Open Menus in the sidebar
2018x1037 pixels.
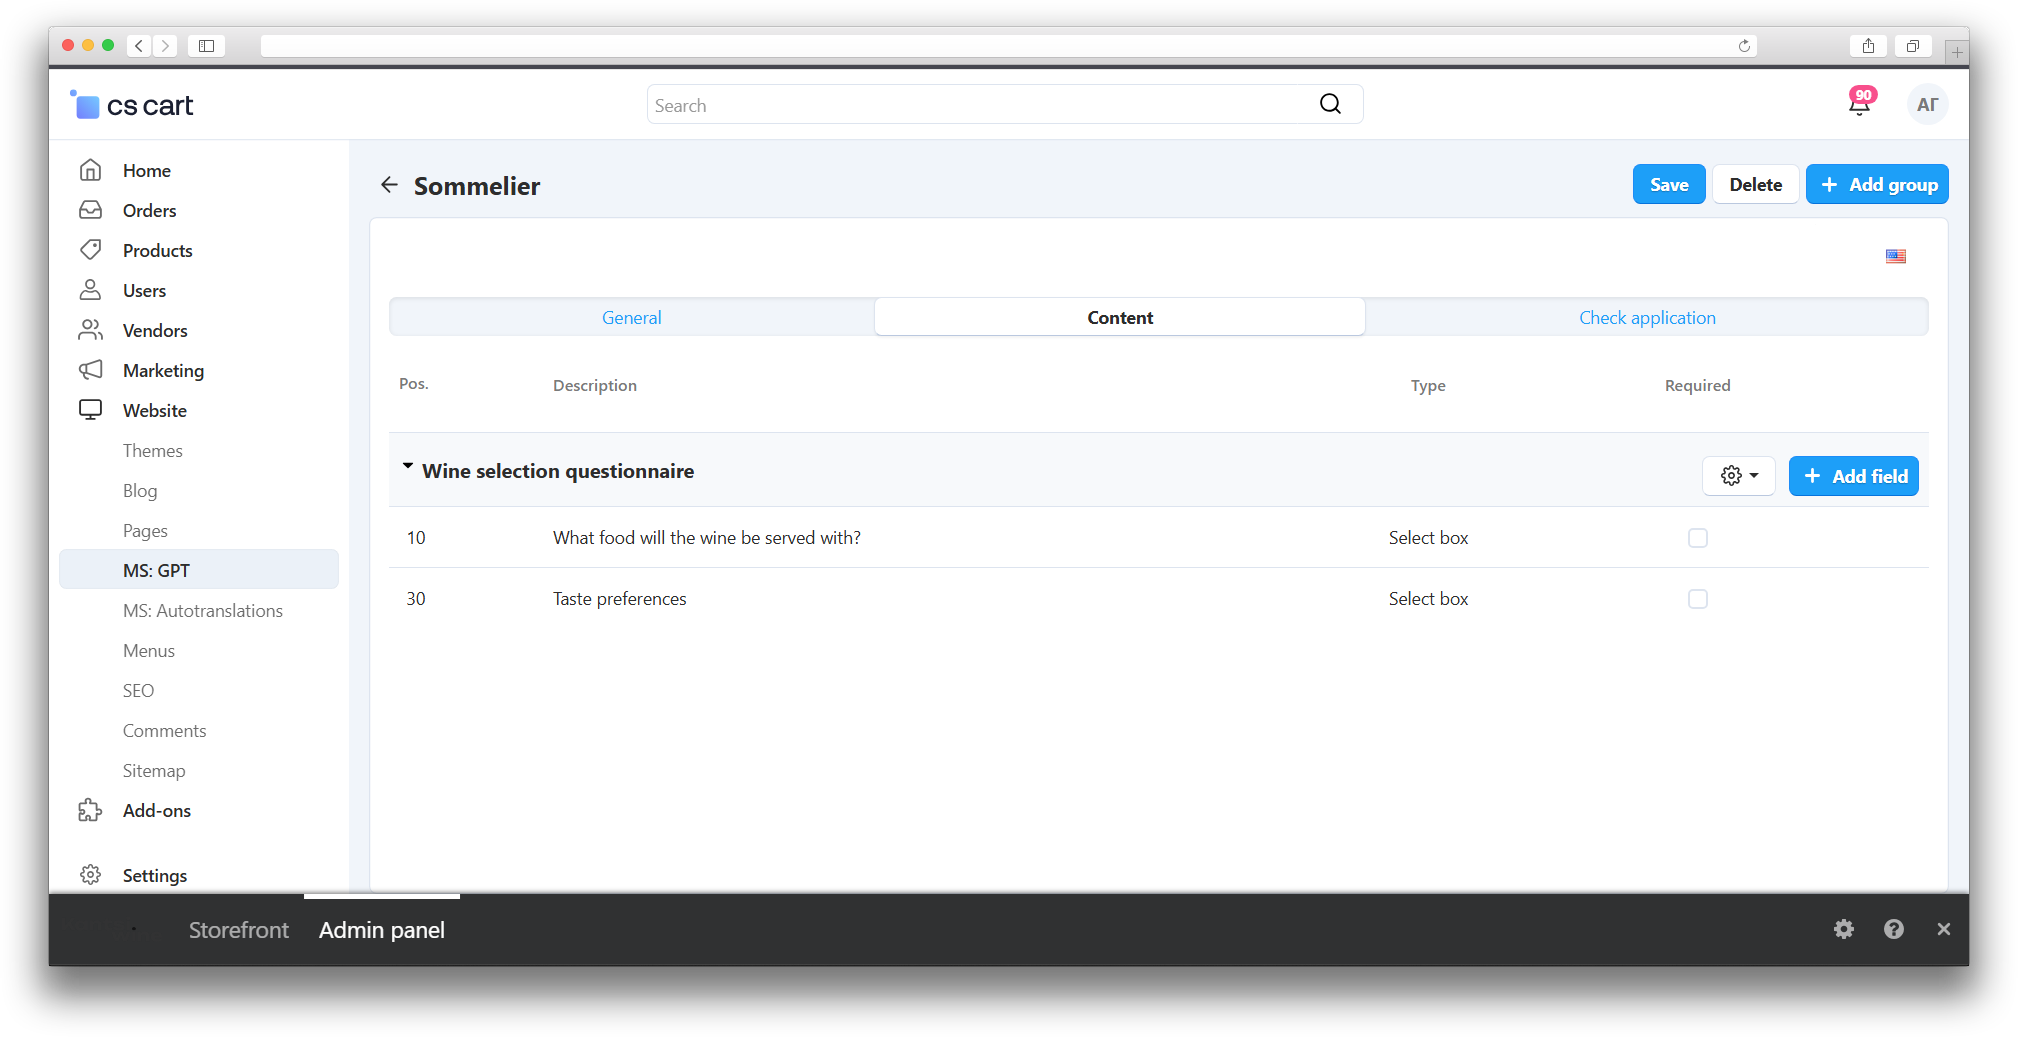point(149,651)
